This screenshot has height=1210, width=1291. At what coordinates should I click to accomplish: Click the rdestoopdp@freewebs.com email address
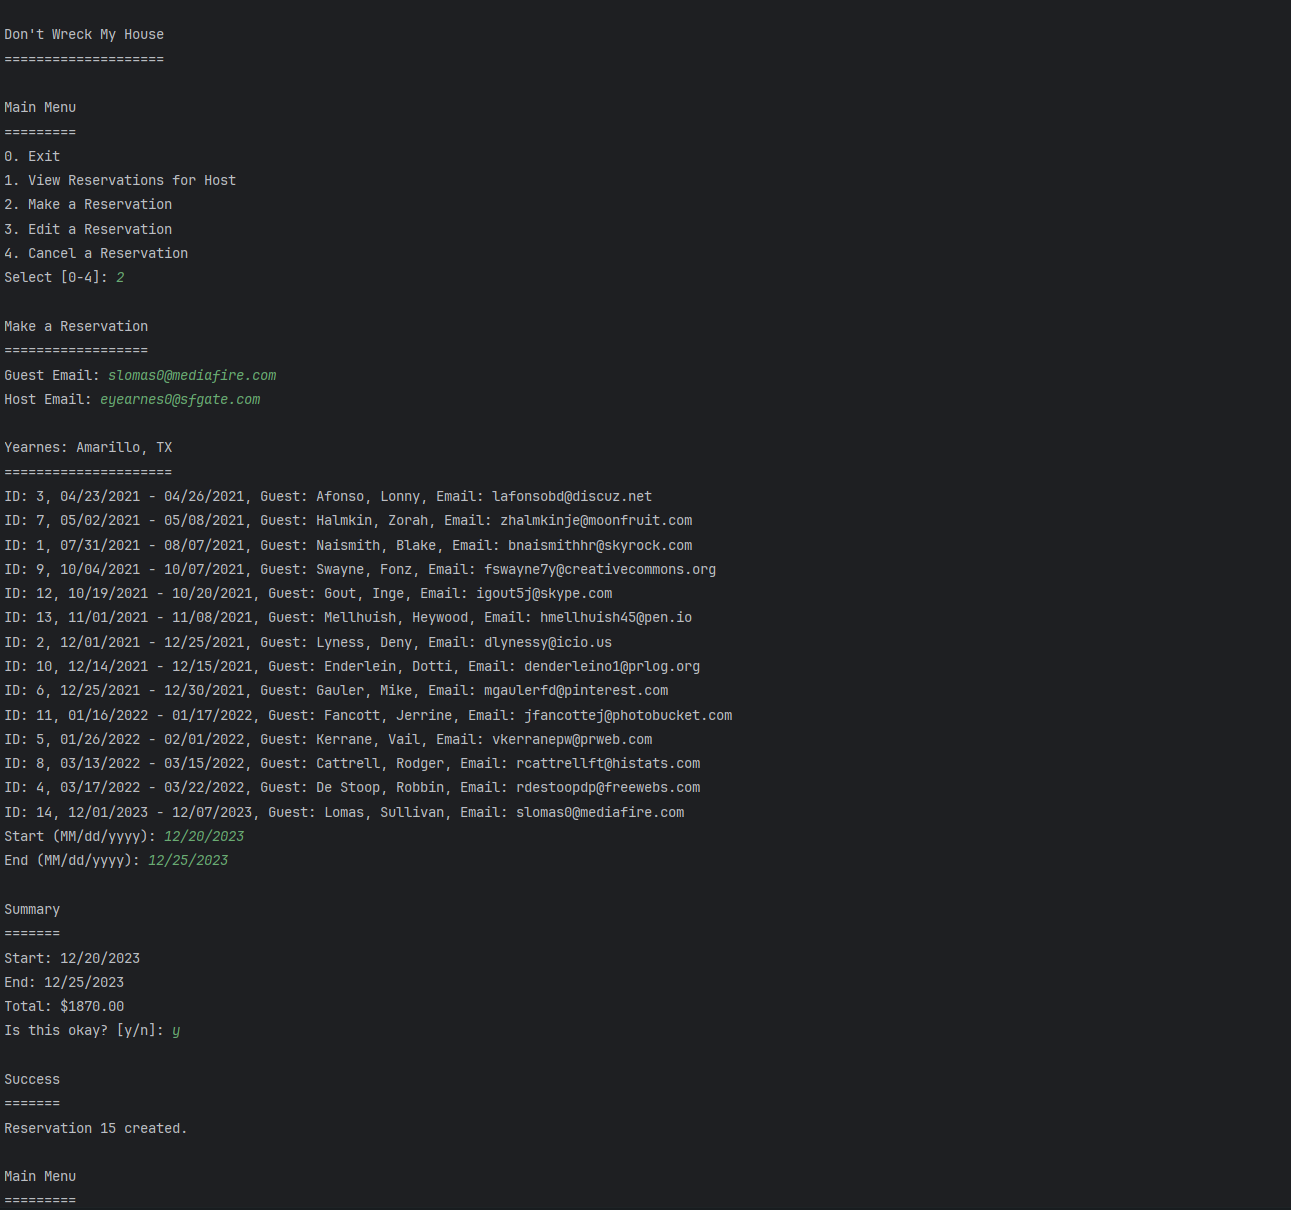point(608,787)
